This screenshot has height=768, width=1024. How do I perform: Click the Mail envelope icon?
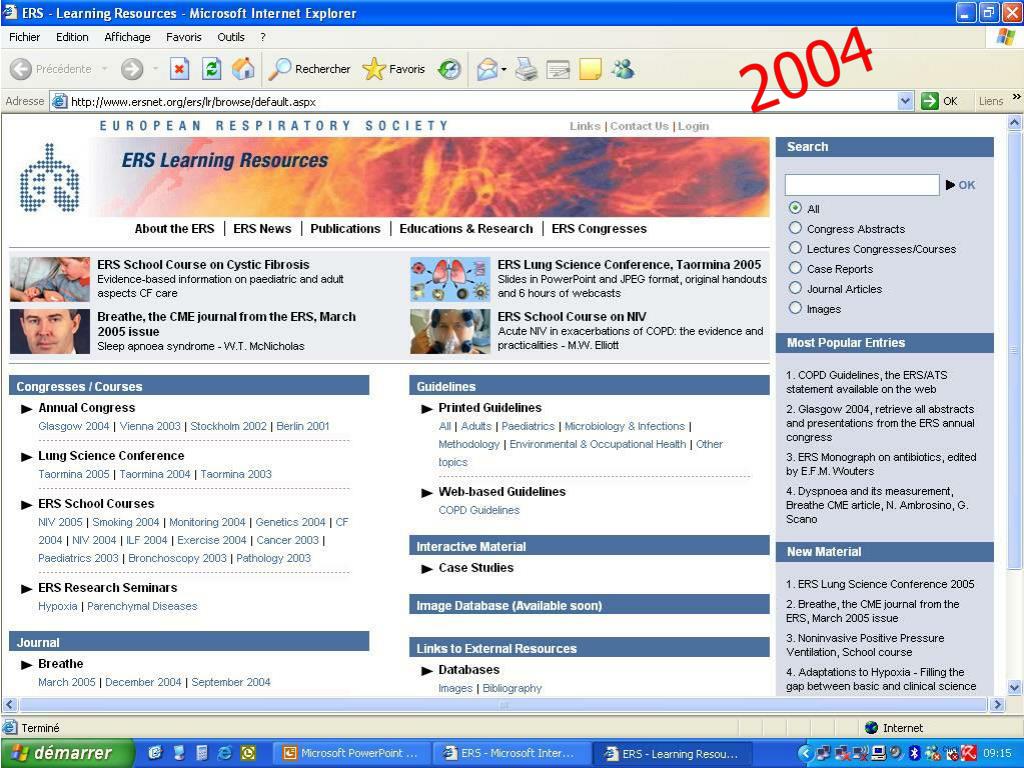click(487, 69)
